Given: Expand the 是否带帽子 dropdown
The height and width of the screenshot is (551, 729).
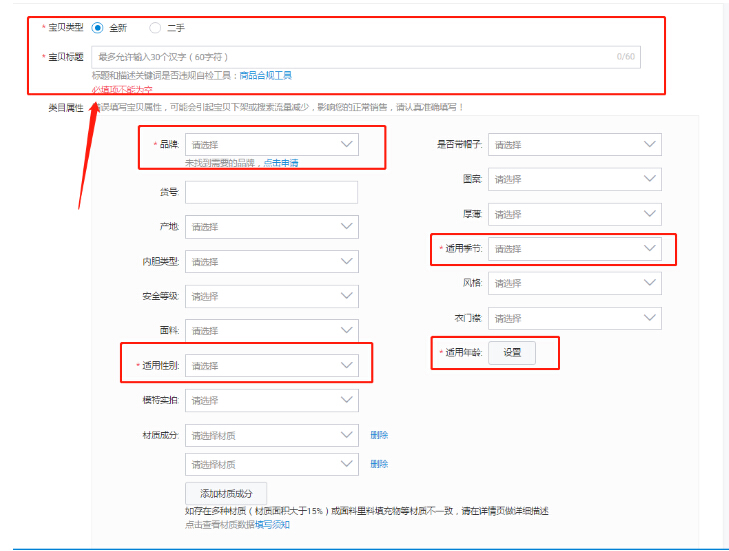Looking at the screenshot, I should coord(574,145).
